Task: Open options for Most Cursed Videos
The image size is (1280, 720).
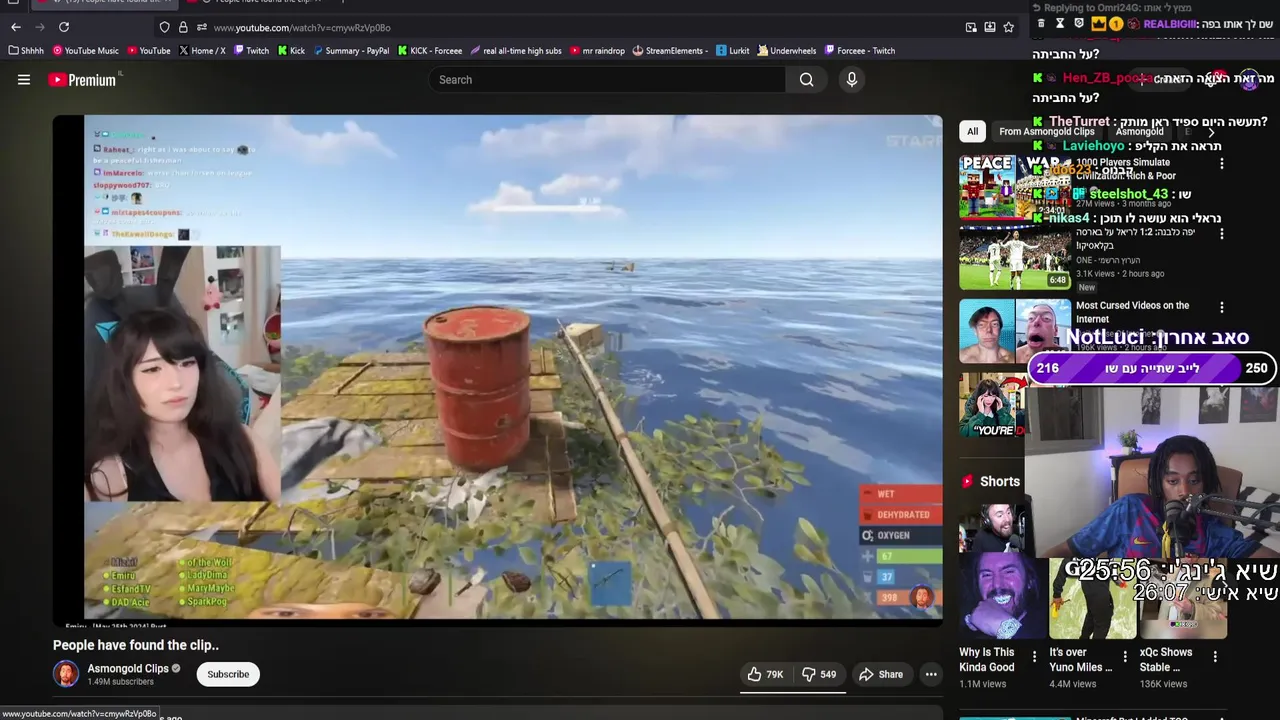Action: tap(1221, 307)
